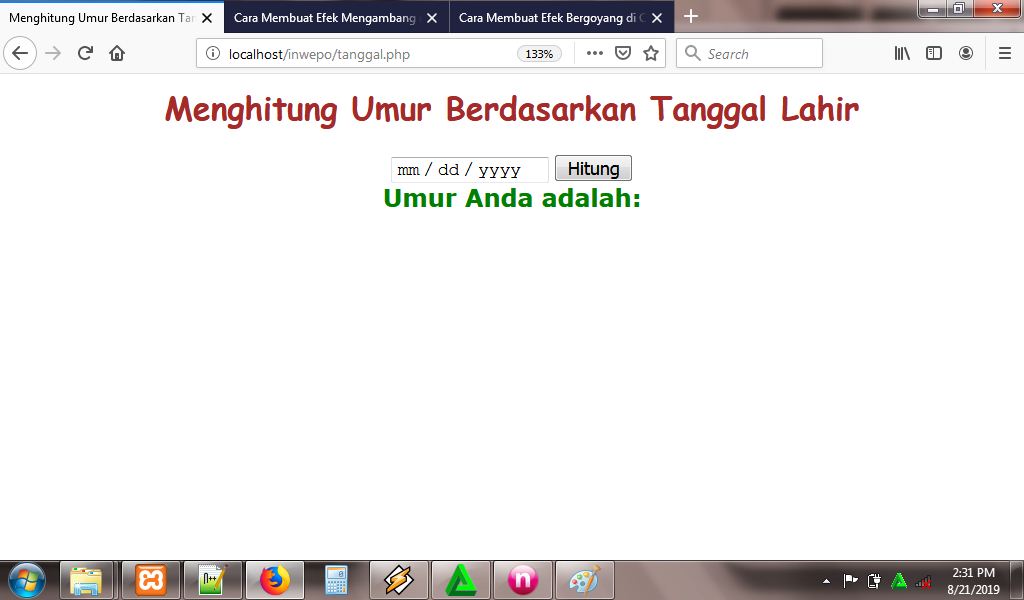Reload the current page
Viewport: 1024px width, 600px height.
pyautogui.click(x=84, y=53)
